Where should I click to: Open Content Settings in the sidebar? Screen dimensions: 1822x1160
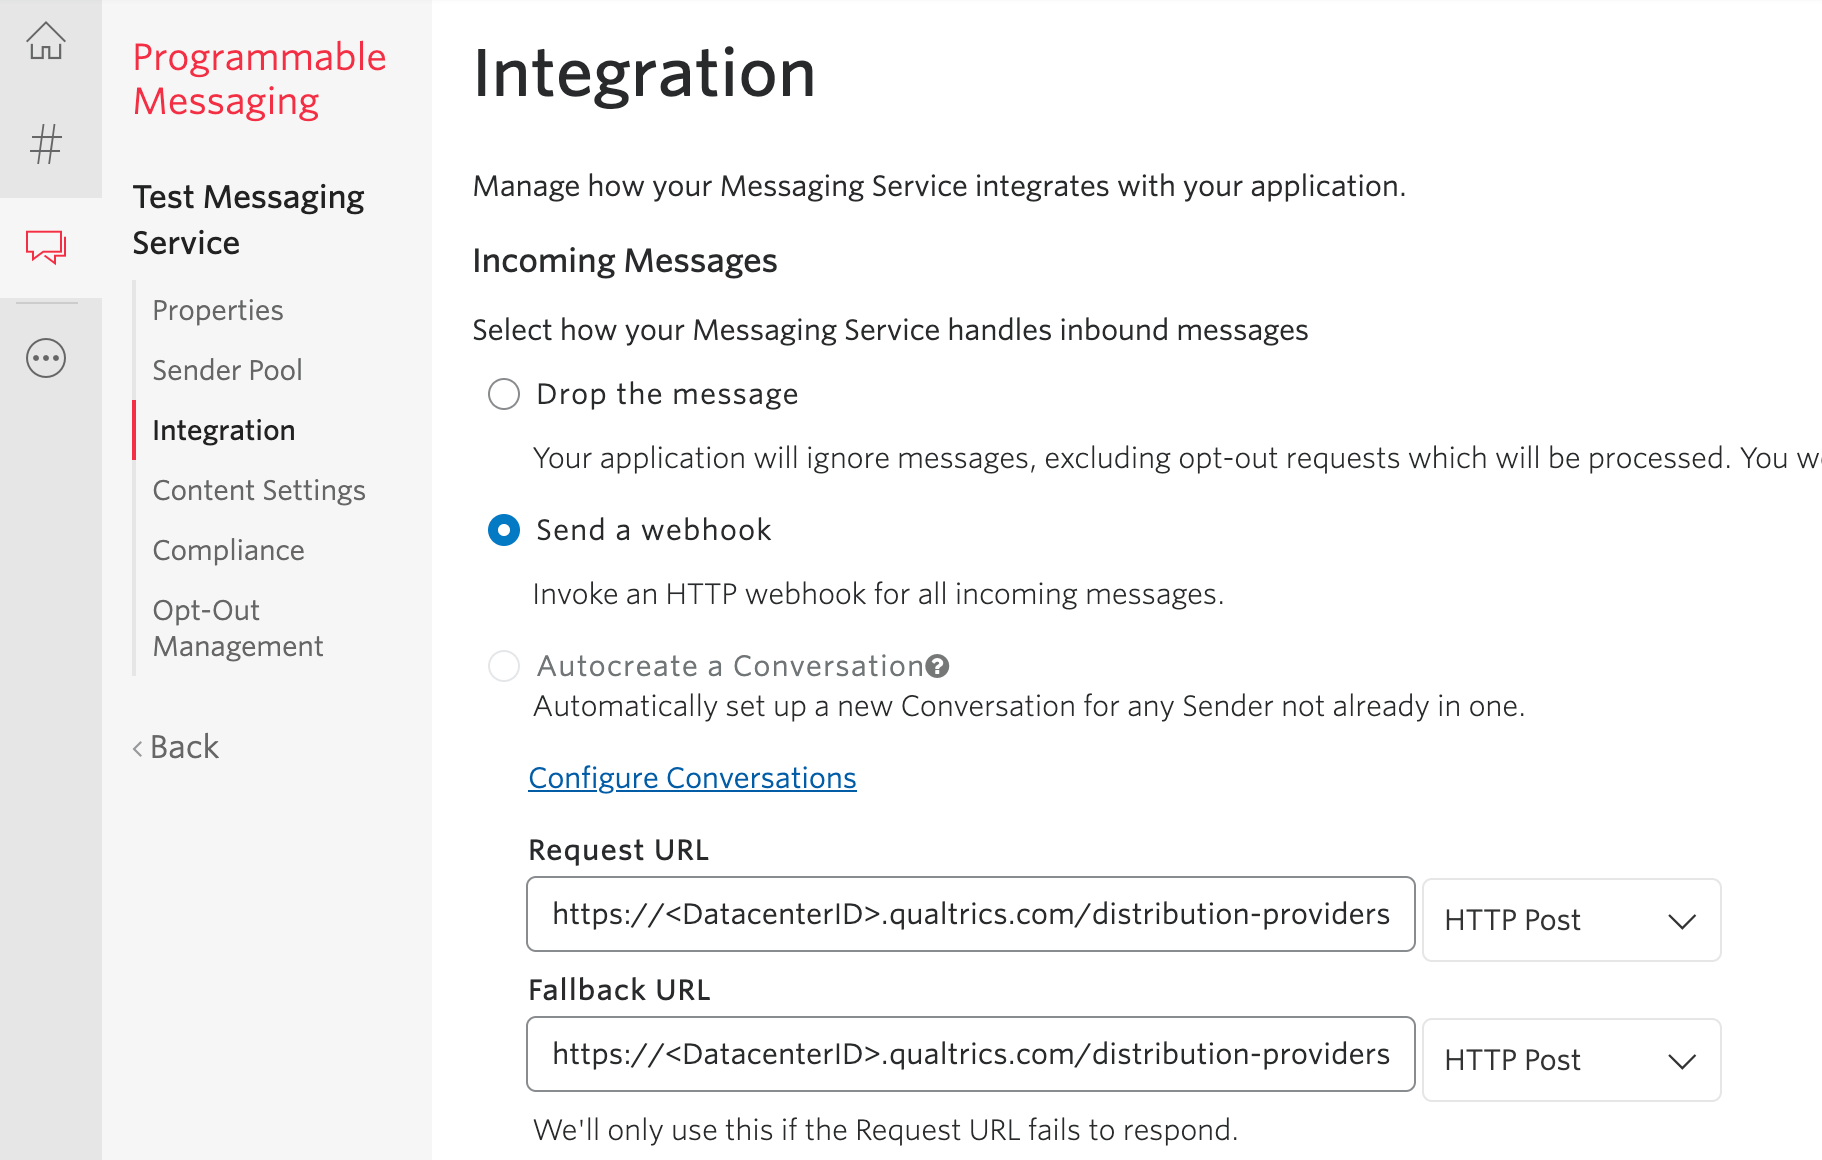click(x=258, y=490)
